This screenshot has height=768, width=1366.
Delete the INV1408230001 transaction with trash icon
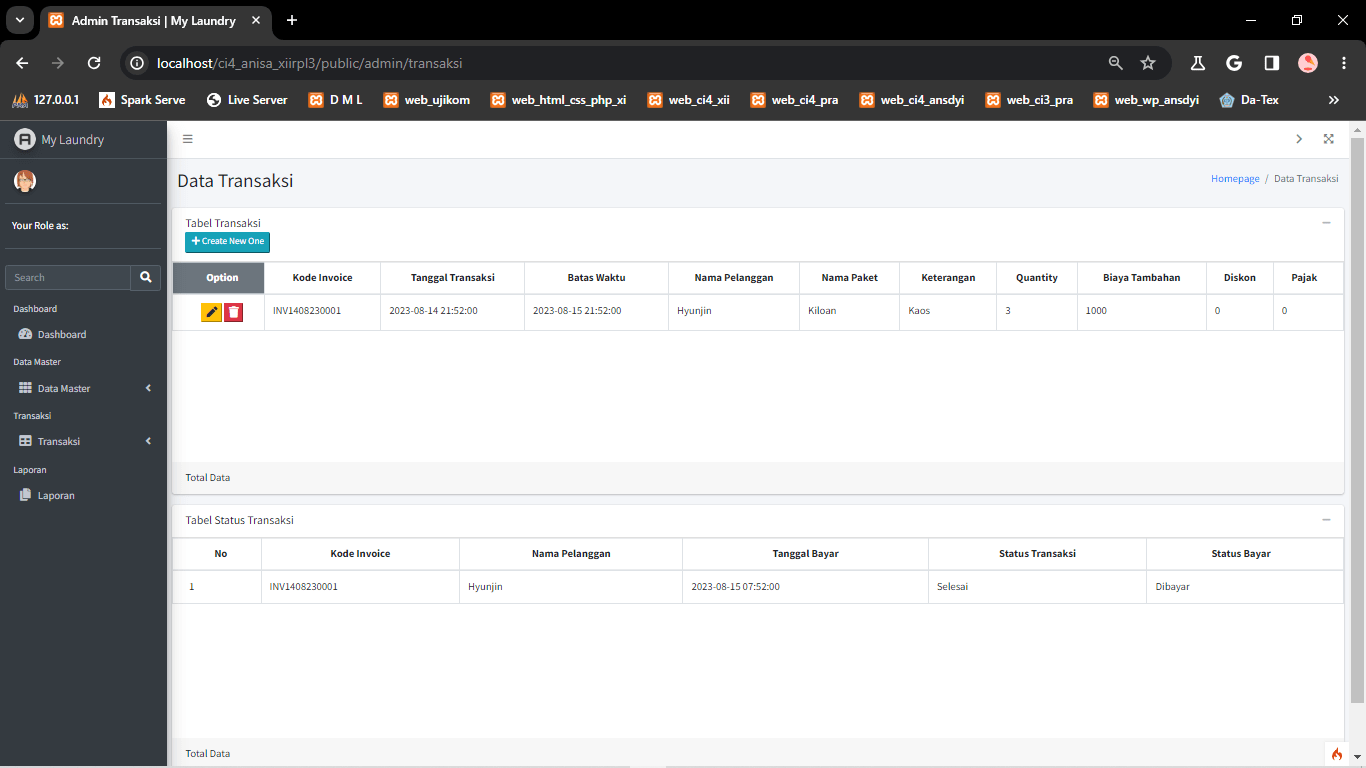click(234, 312)
